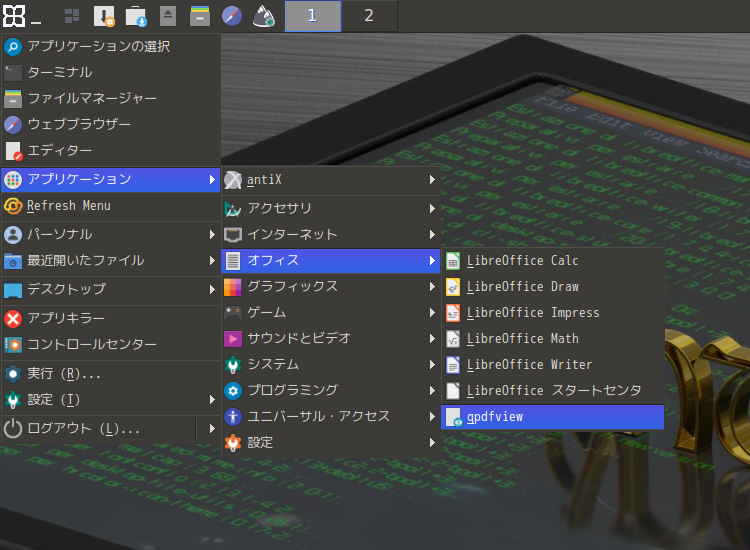Click the ゲーム controller icon
This screenshot has height=550, width=750.
coord(233,313)
